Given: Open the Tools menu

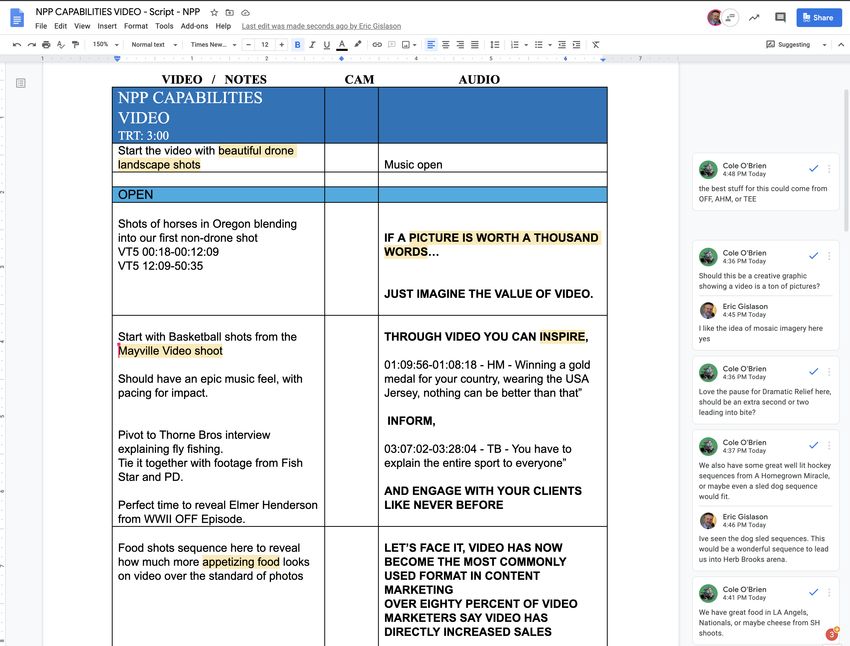Looking at the screenshot, I should coord(164,26).
